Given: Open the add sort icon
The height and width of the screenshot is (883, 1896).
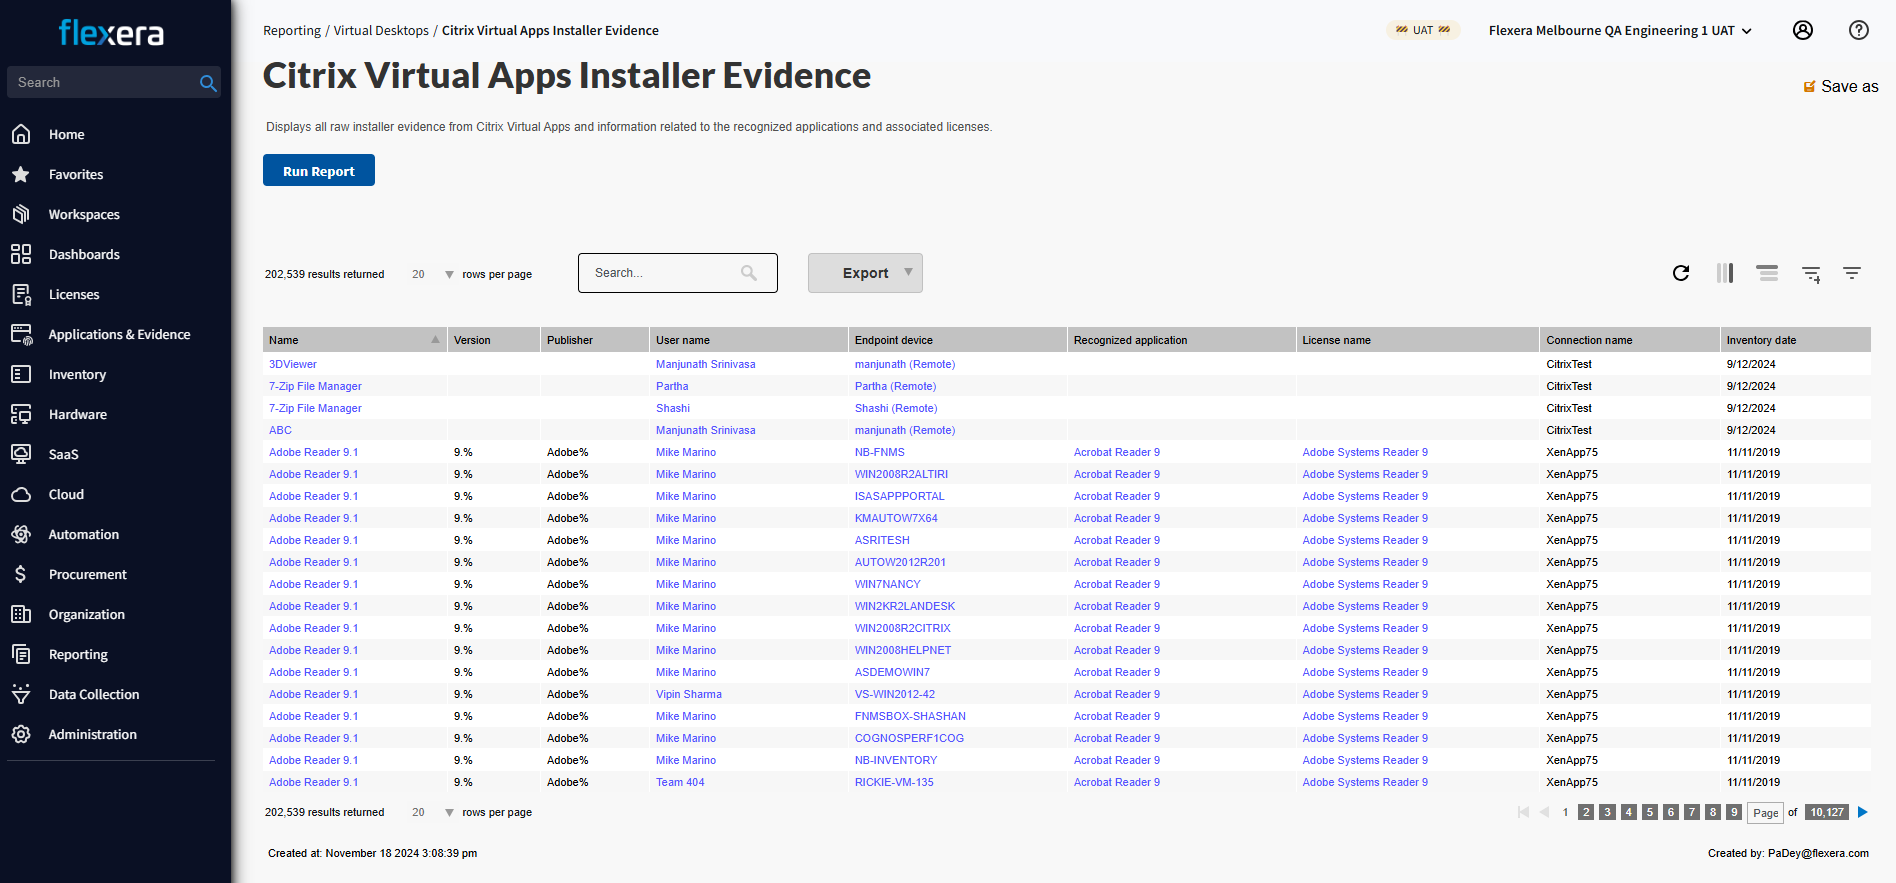Looking at the screenshot, I should [1811, 274].
